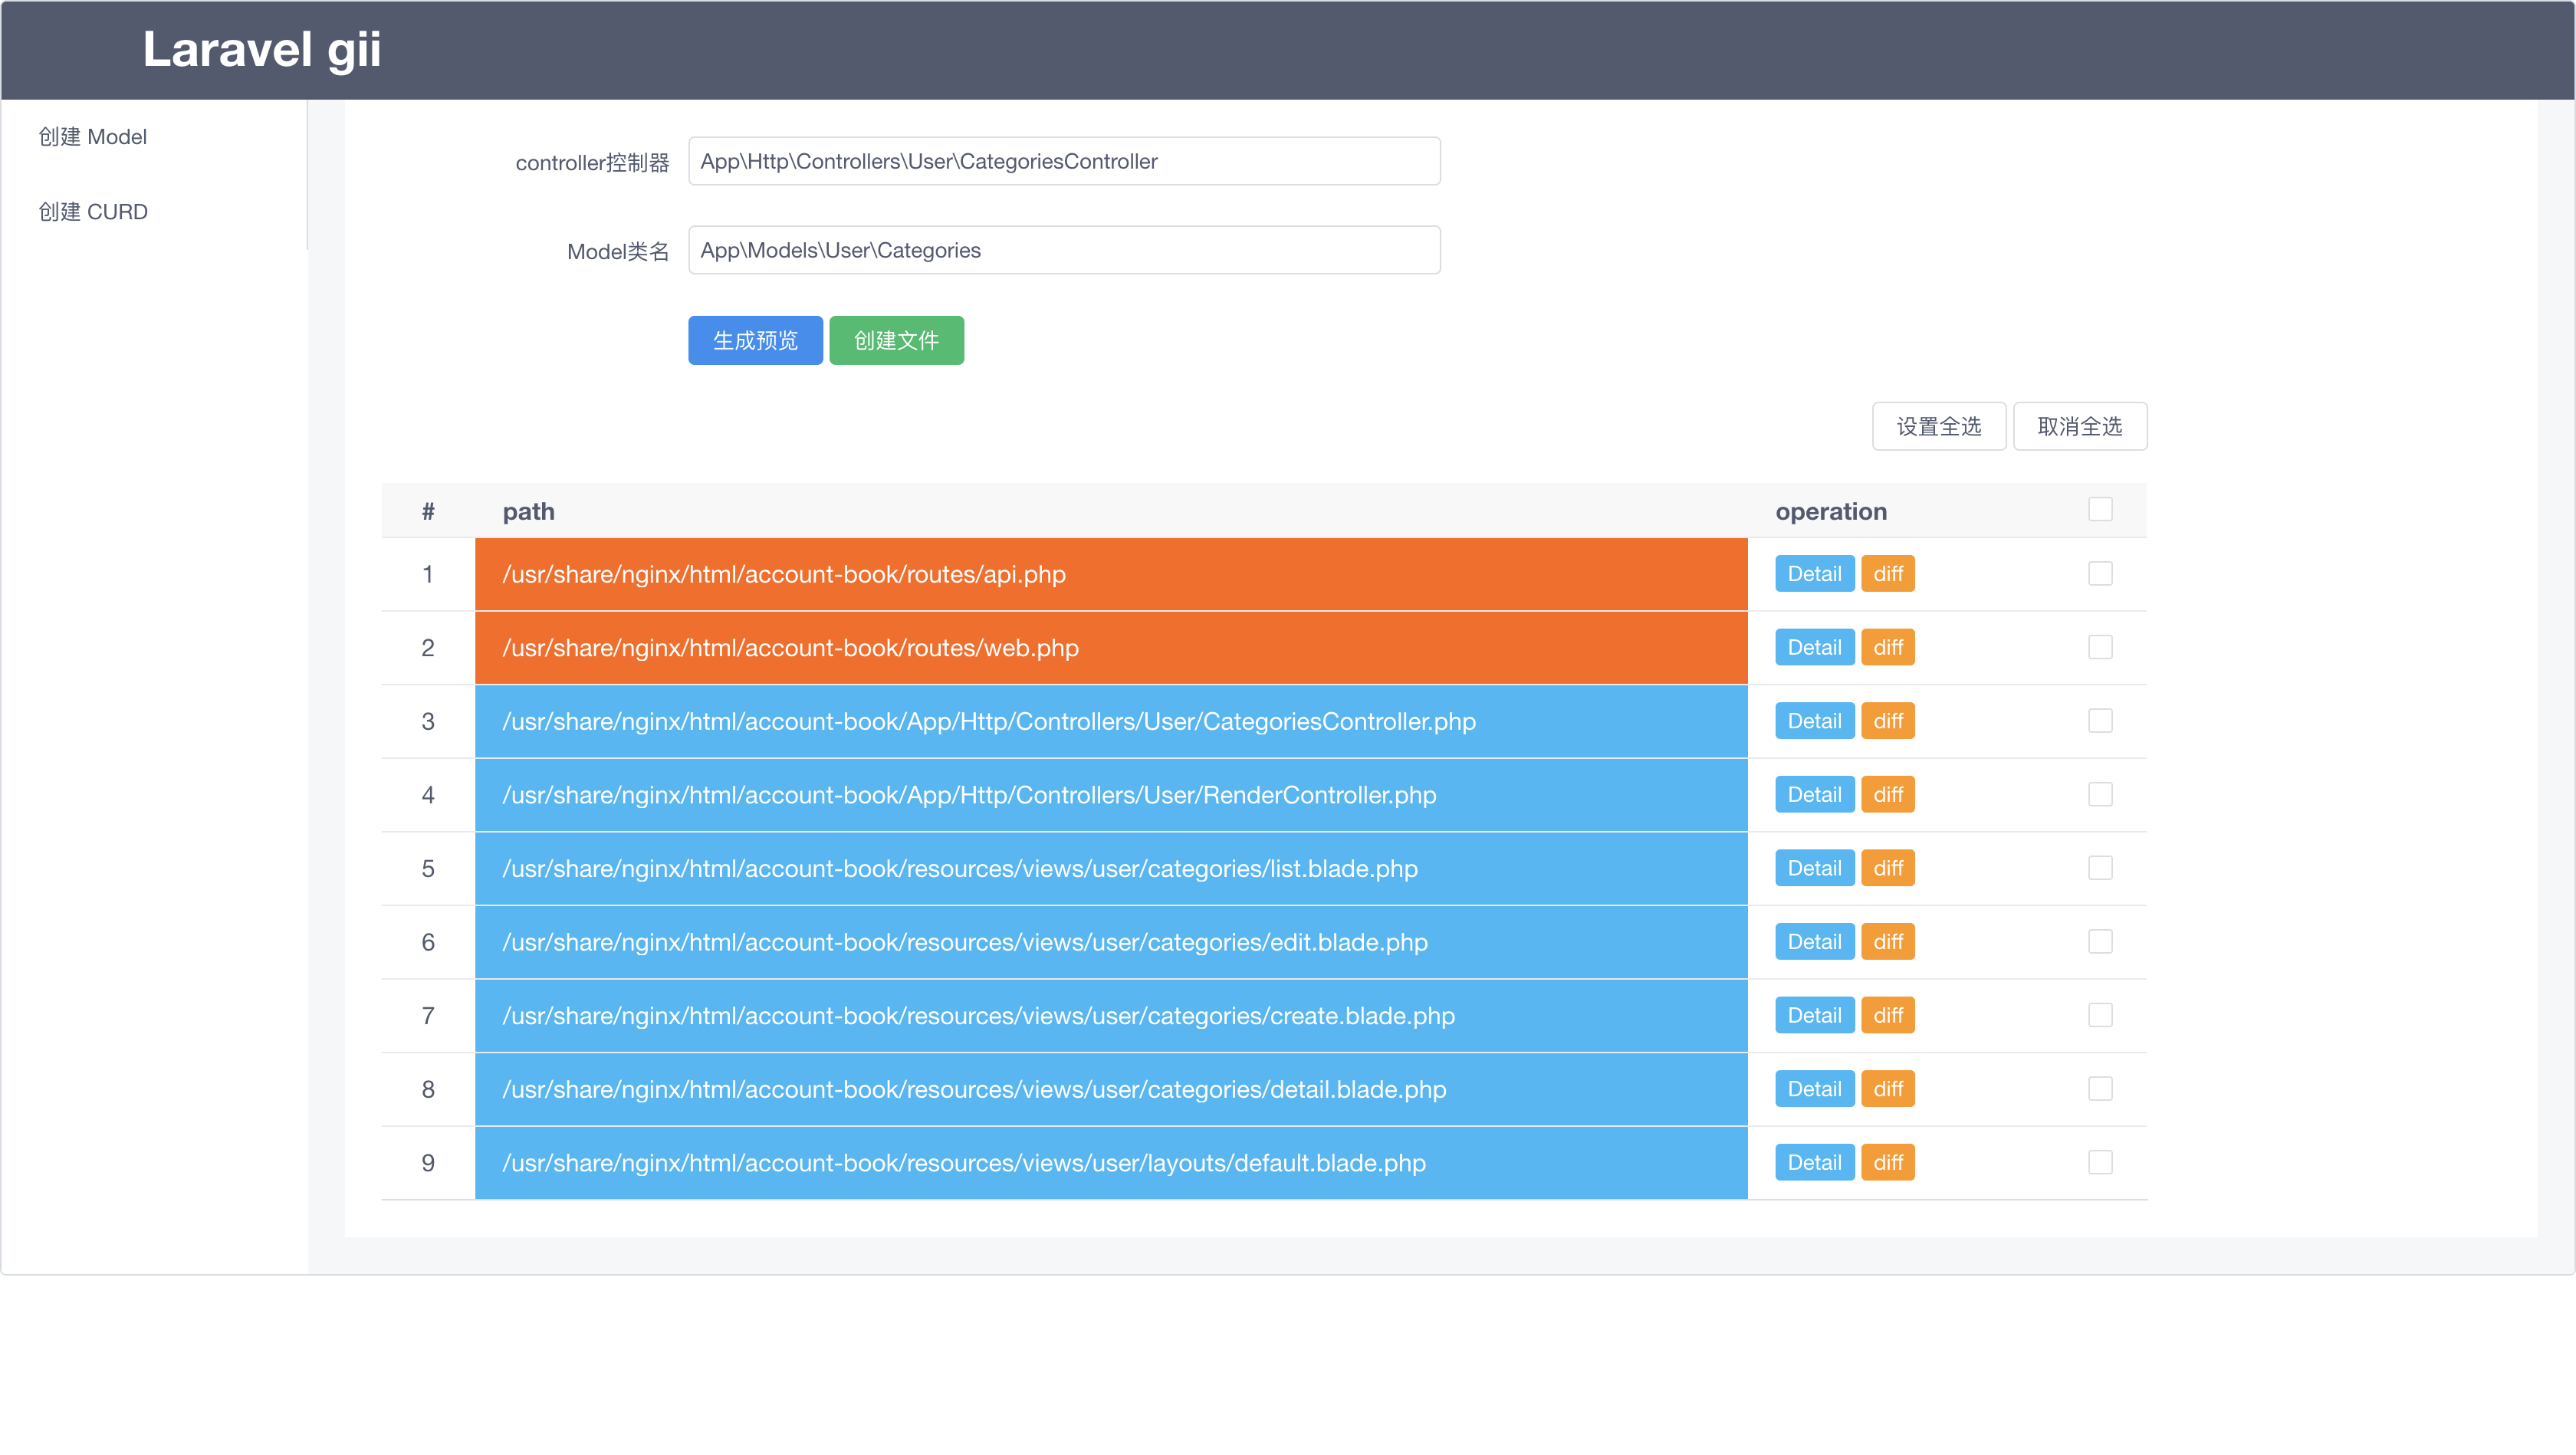Open Detail for CategoriesController.php
2576x1455 pixels.
point(1814,721)
